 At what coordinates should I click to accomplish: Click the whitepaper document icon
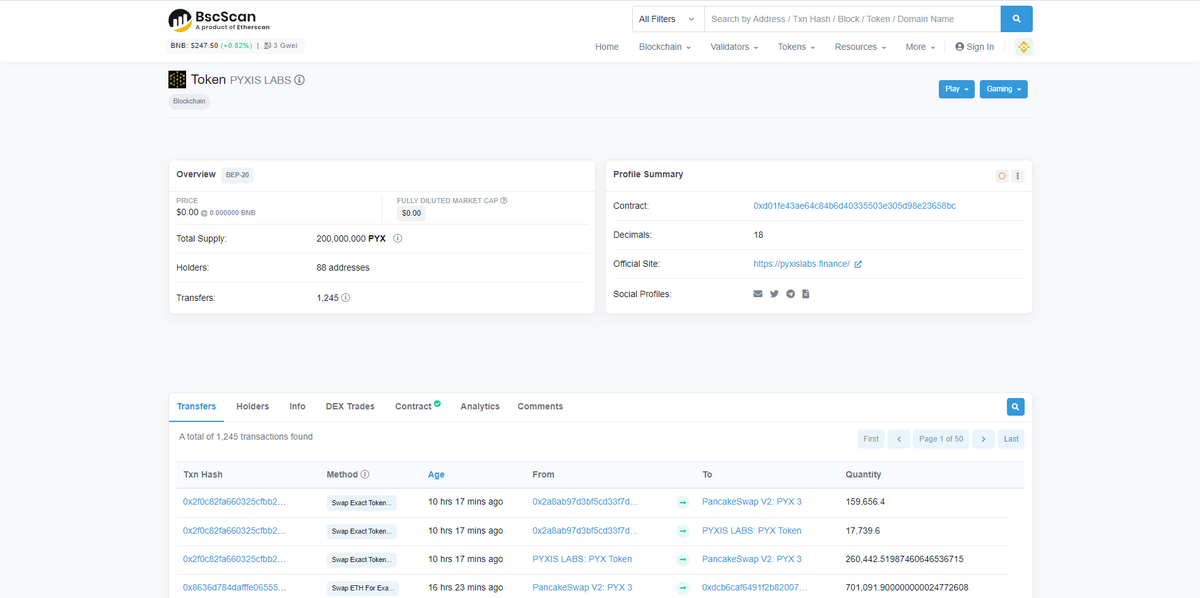[806, 294]
